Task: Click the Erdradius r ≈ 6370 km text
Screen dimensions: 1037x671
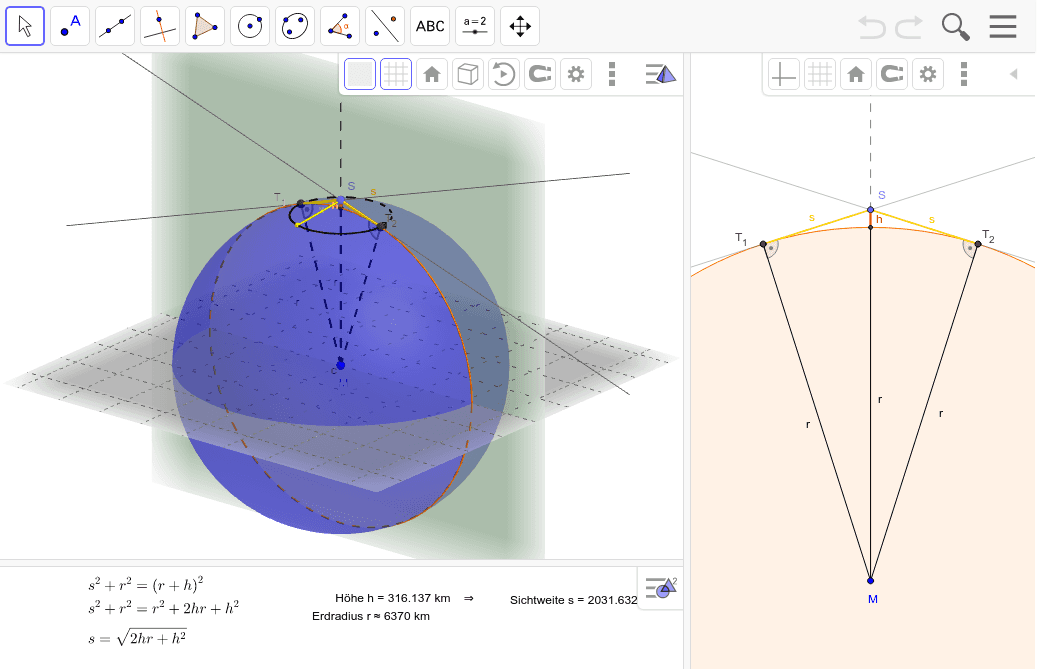Action: tap(371, 616)
